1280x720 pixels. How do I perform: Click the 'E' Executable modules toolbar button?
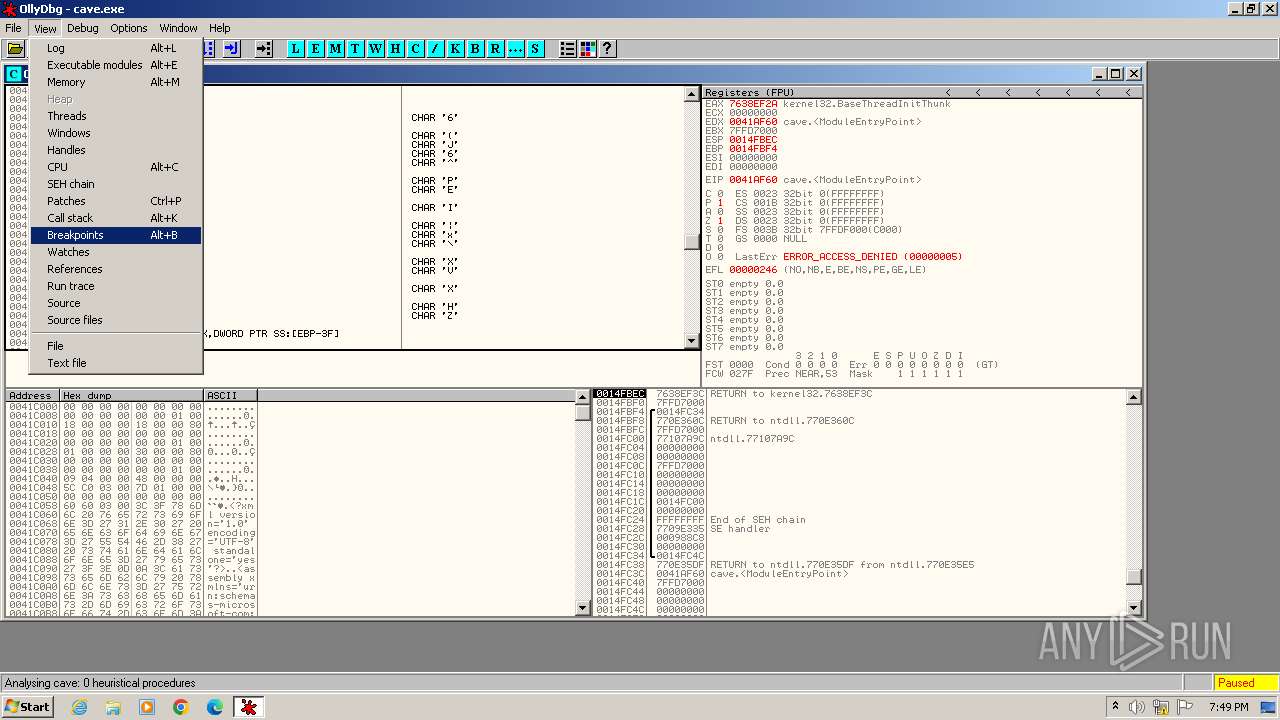coord(316,48)
